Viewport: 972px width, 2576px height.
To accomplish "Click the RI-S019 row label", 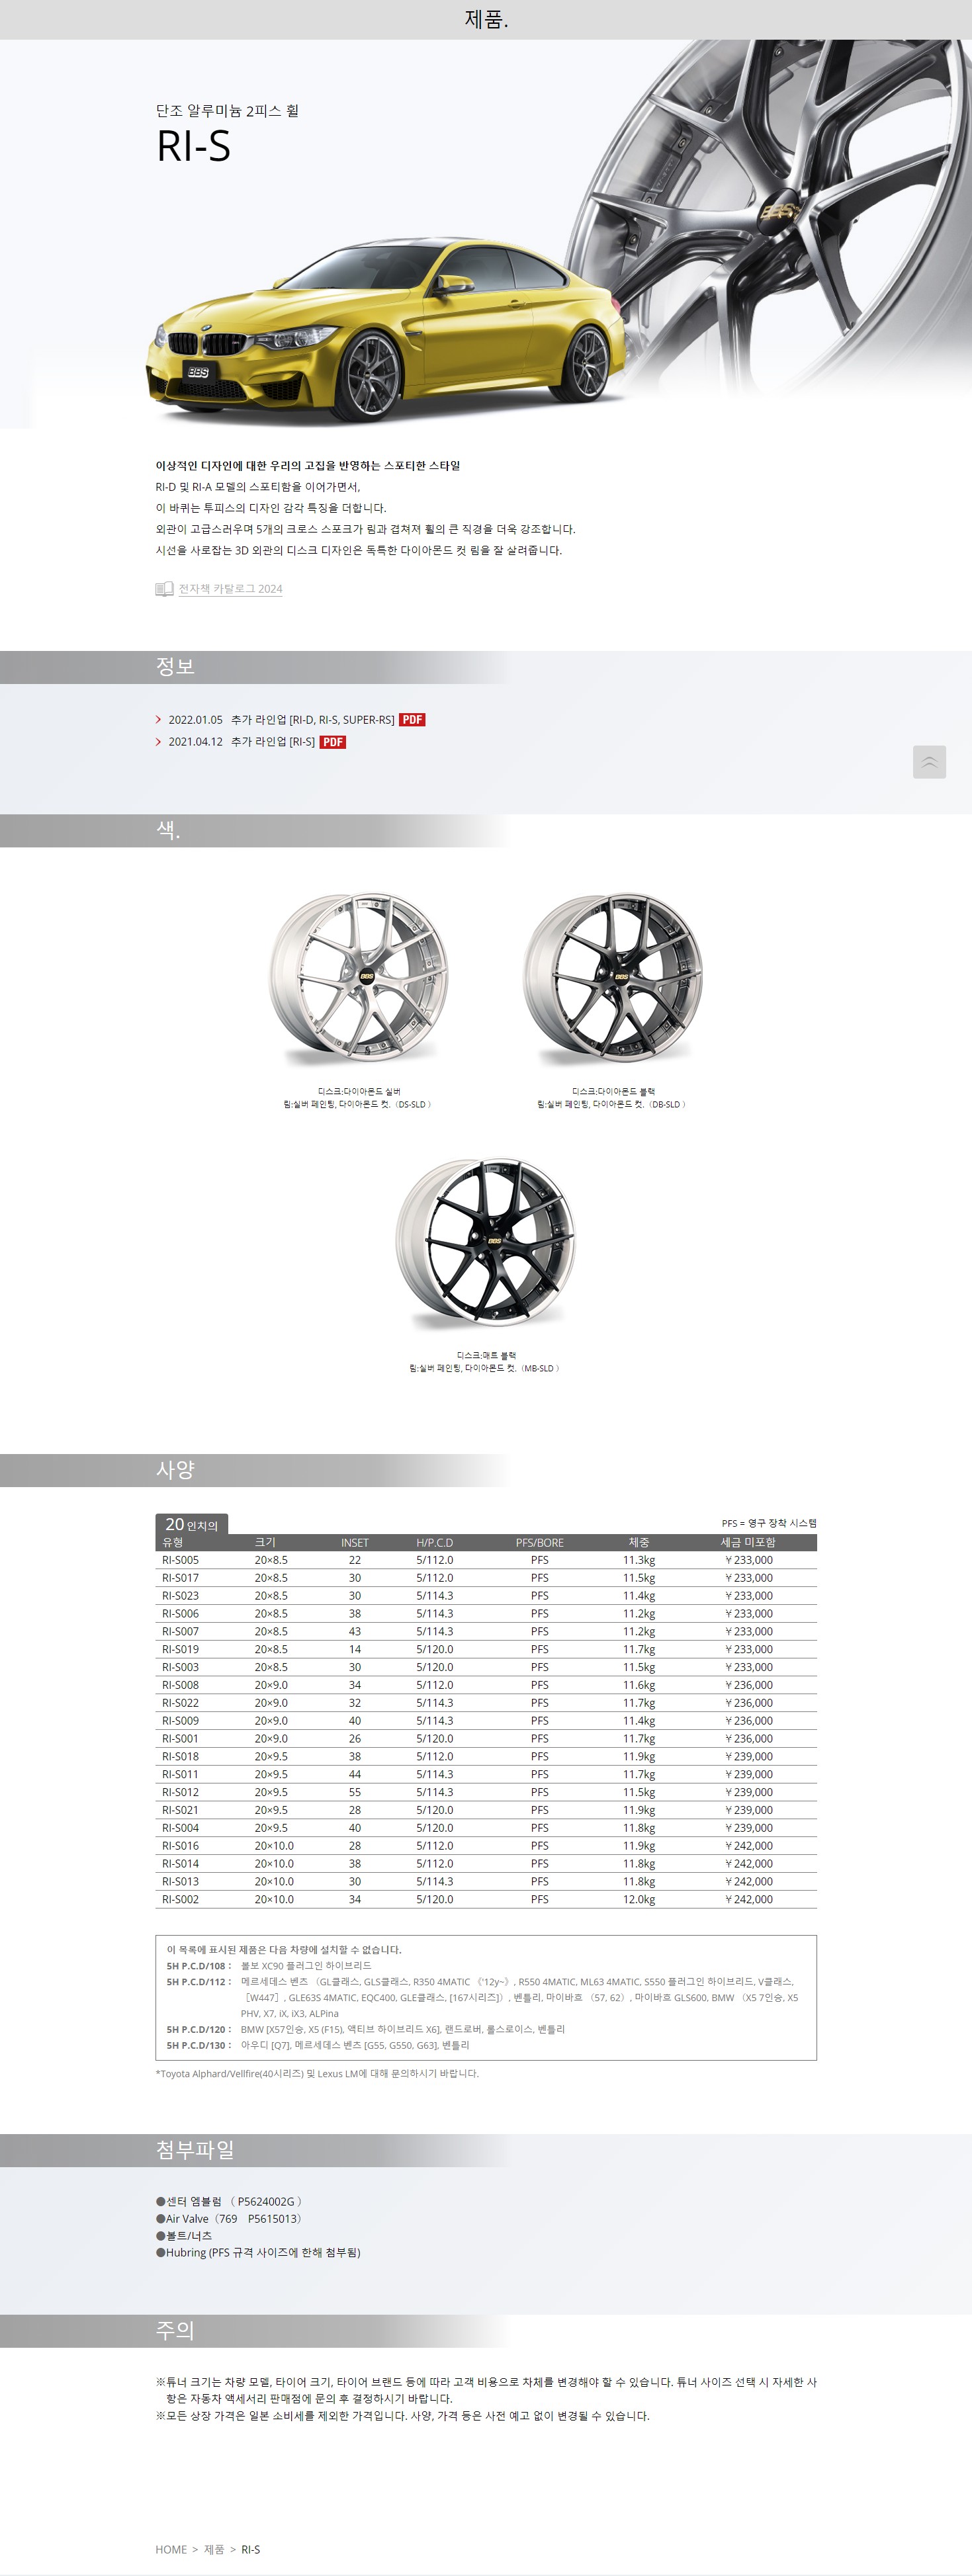I will 180,1650.
